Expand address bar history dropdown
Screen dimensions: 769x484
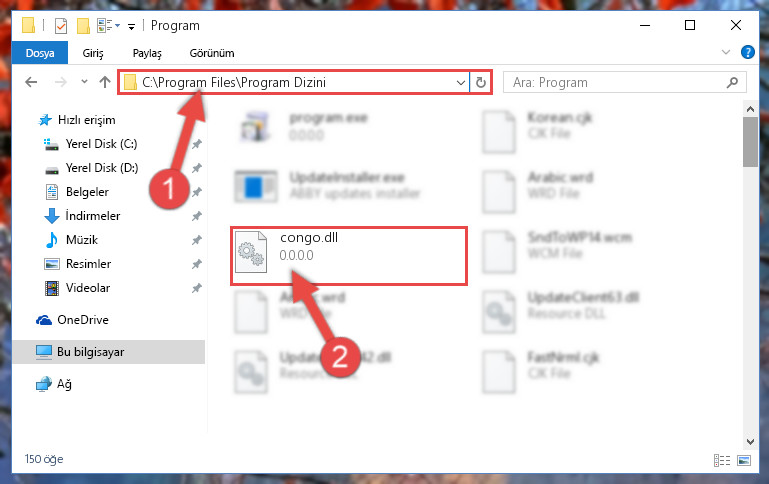pyautogui.click(x=461, y=82)
